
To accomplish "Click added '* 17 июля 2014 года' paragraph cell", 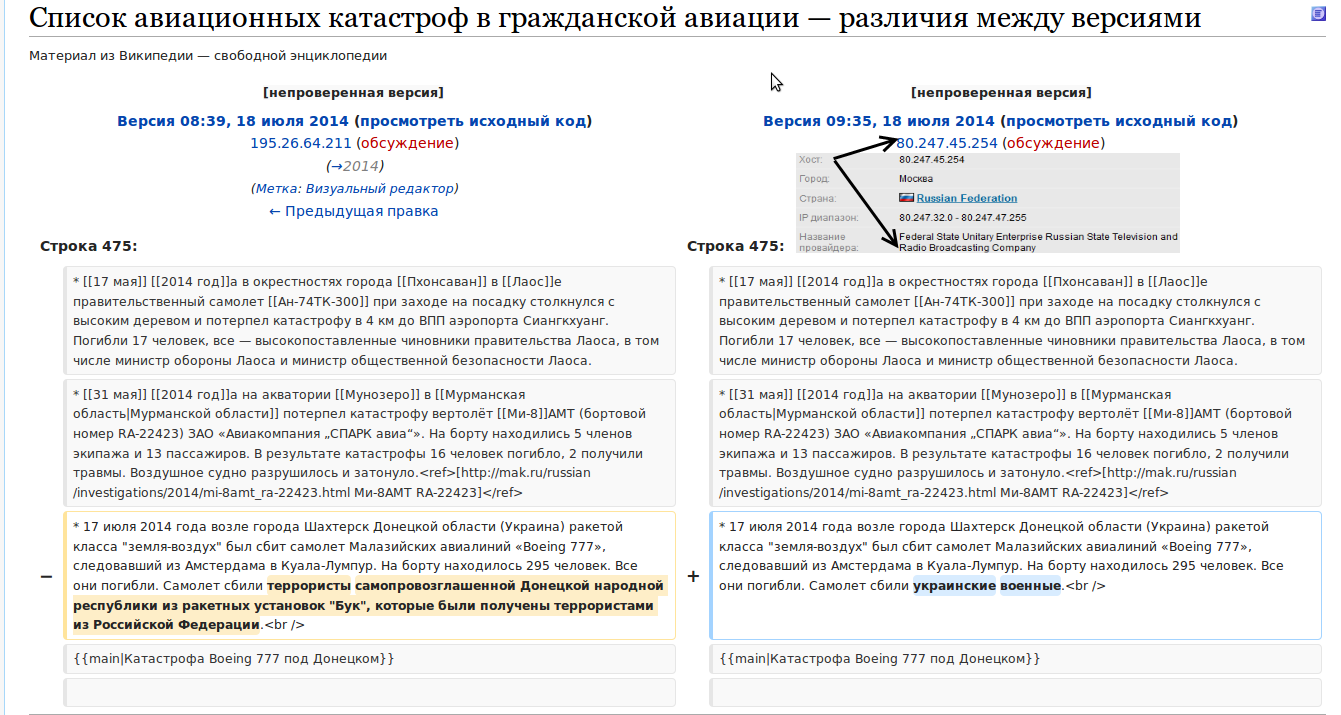I will pyautogui.click(x=1016, y=576).
